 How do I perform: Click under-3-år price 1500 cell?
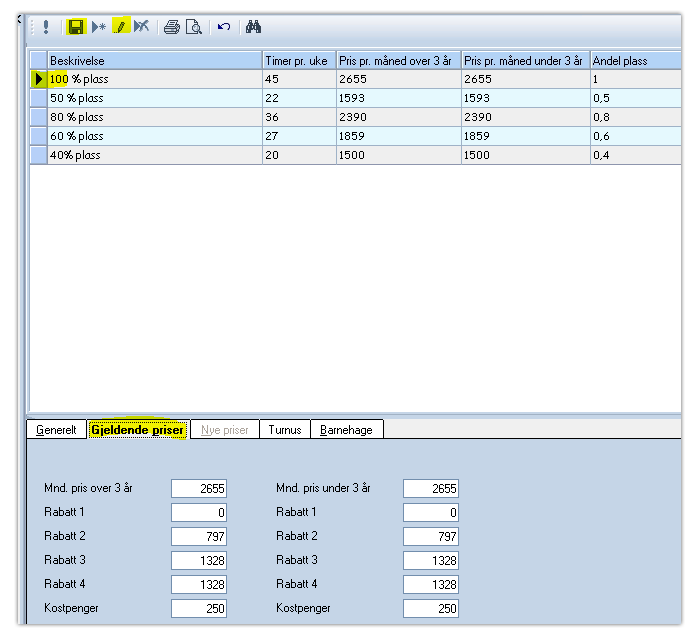pos(525,155)
